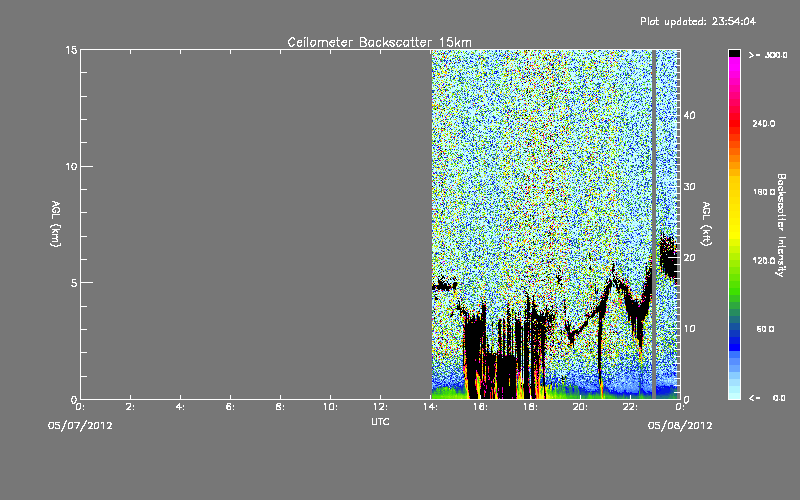The image size is (800, 500).
Task: Click the AGL (km) left axis label
Action: coord(56,224)
